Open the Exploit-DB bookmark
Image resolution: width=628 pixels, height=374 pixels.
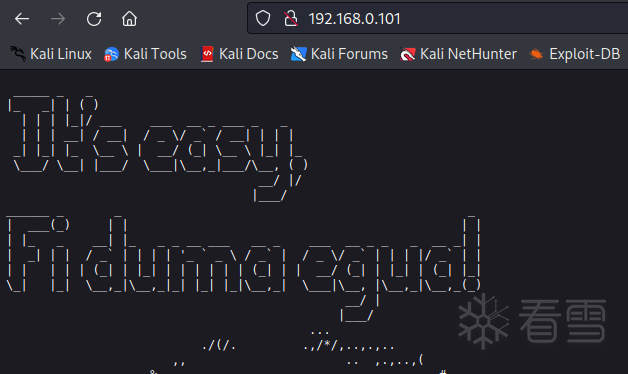pyautogui.click(x=574, y=54)
